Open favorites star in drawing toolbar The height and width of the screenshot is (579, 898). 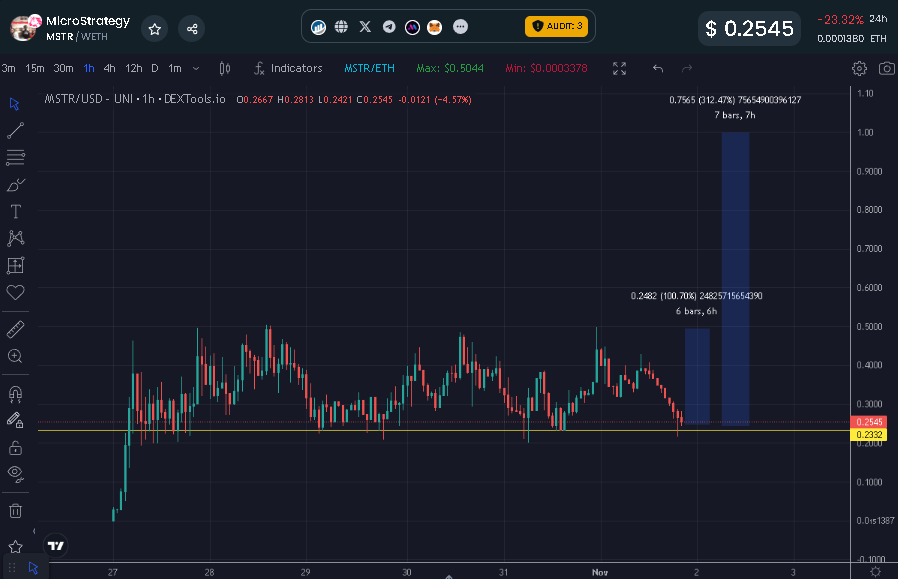point(15,547)
